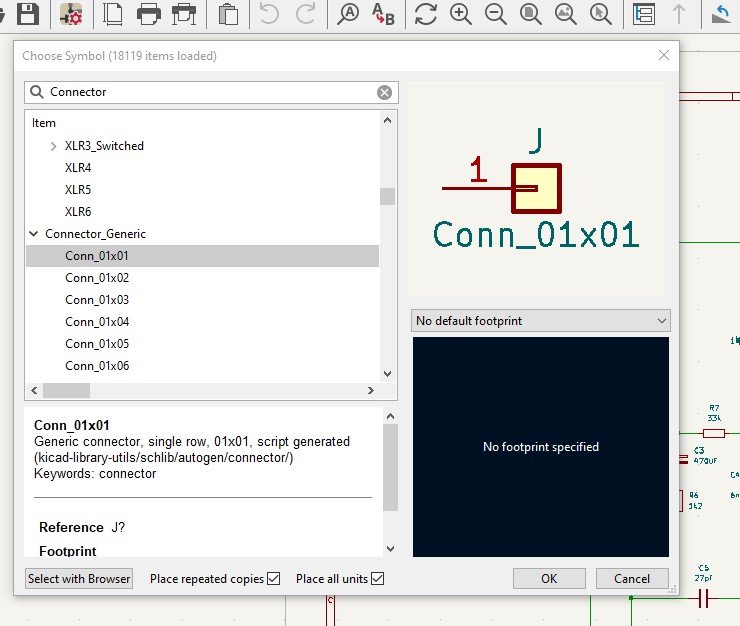The image size is (740, 626).
Task: Select the Conn_01x04 symbol
Action: [97, 322]
